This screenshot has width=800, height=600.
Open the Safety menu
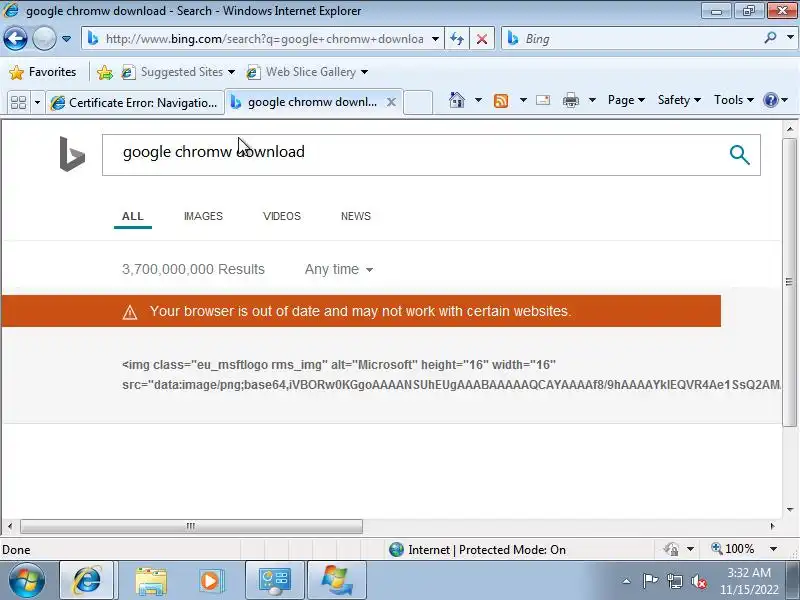pyautogui.click(x=679, y=100)
